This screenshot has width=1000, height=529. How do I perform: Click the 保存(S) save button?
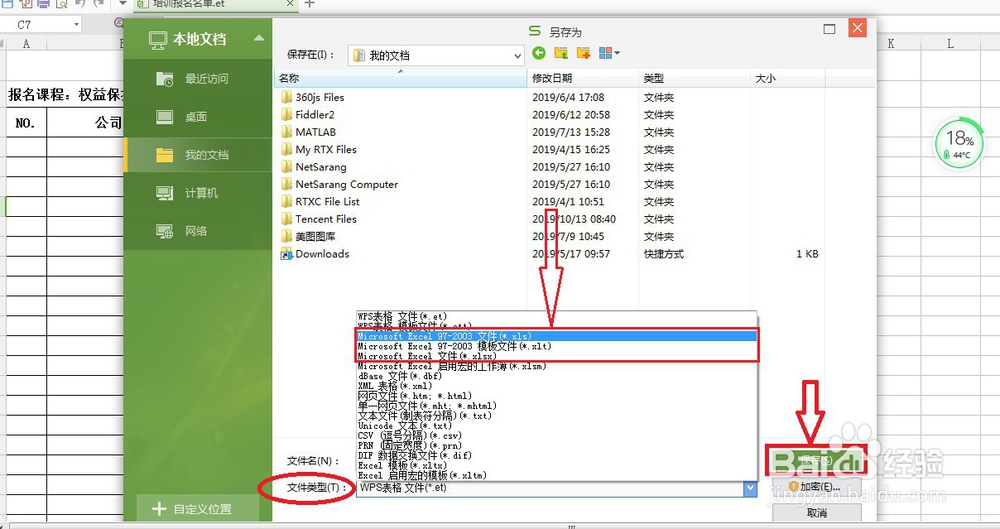tap(817, 459)
